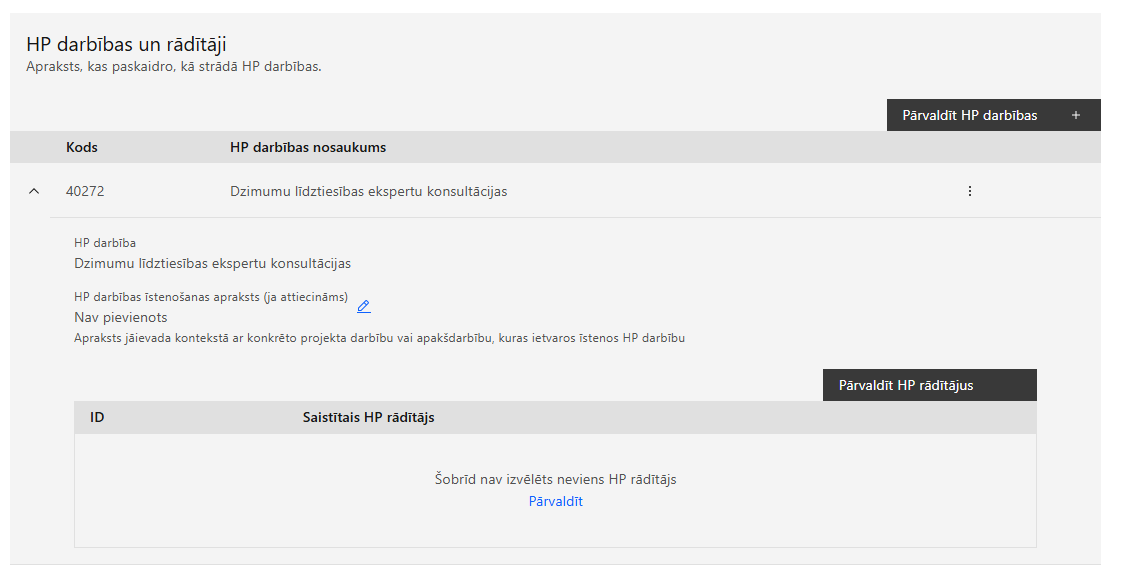This screenshot has height=577, width=1122.
Task: Collapse the expanded 40272 row chevron
Action: pos(34,191)
